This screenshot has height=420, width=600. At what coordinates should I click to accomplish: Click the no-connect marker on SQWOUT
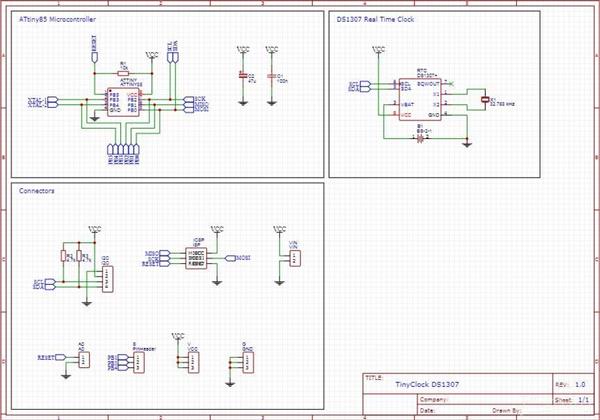pos(452,83)
